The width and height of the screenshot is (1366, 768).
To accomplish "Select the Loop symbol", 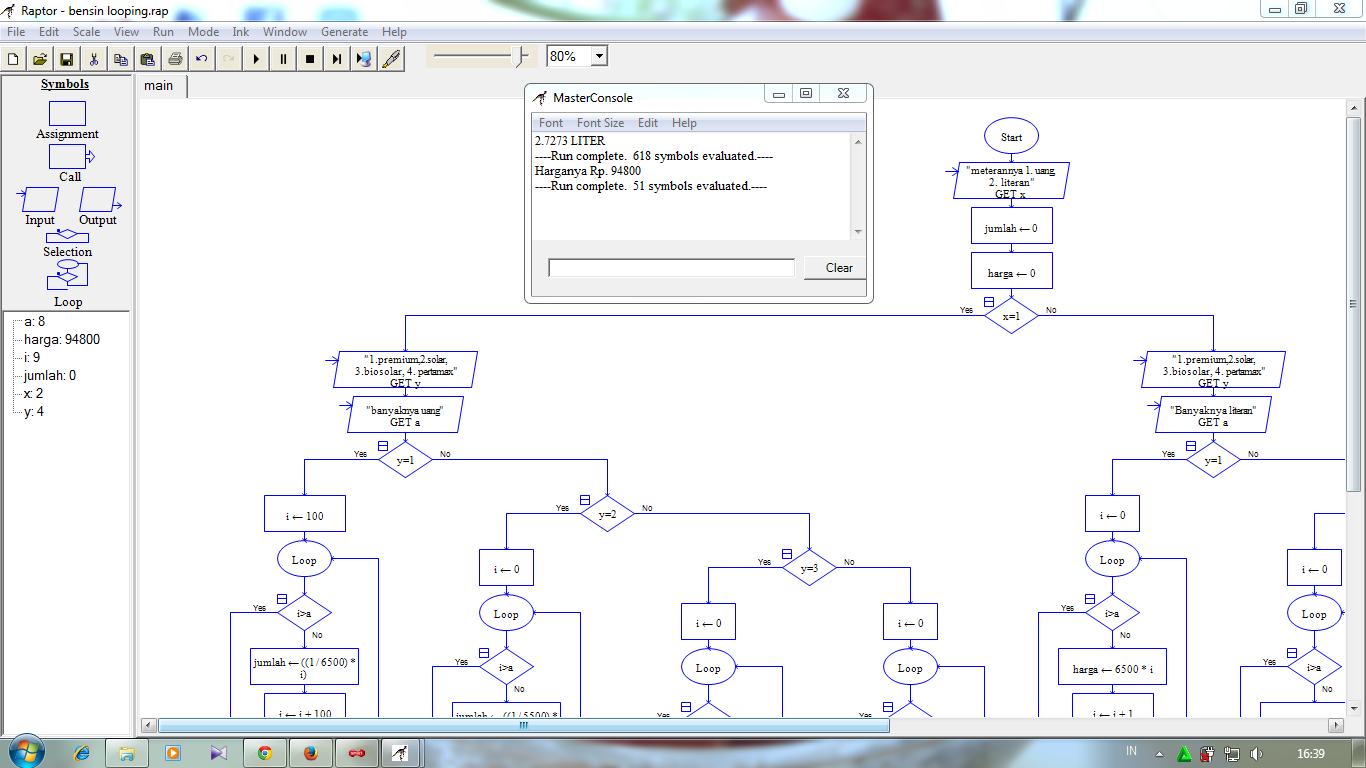I will (67, 275).
